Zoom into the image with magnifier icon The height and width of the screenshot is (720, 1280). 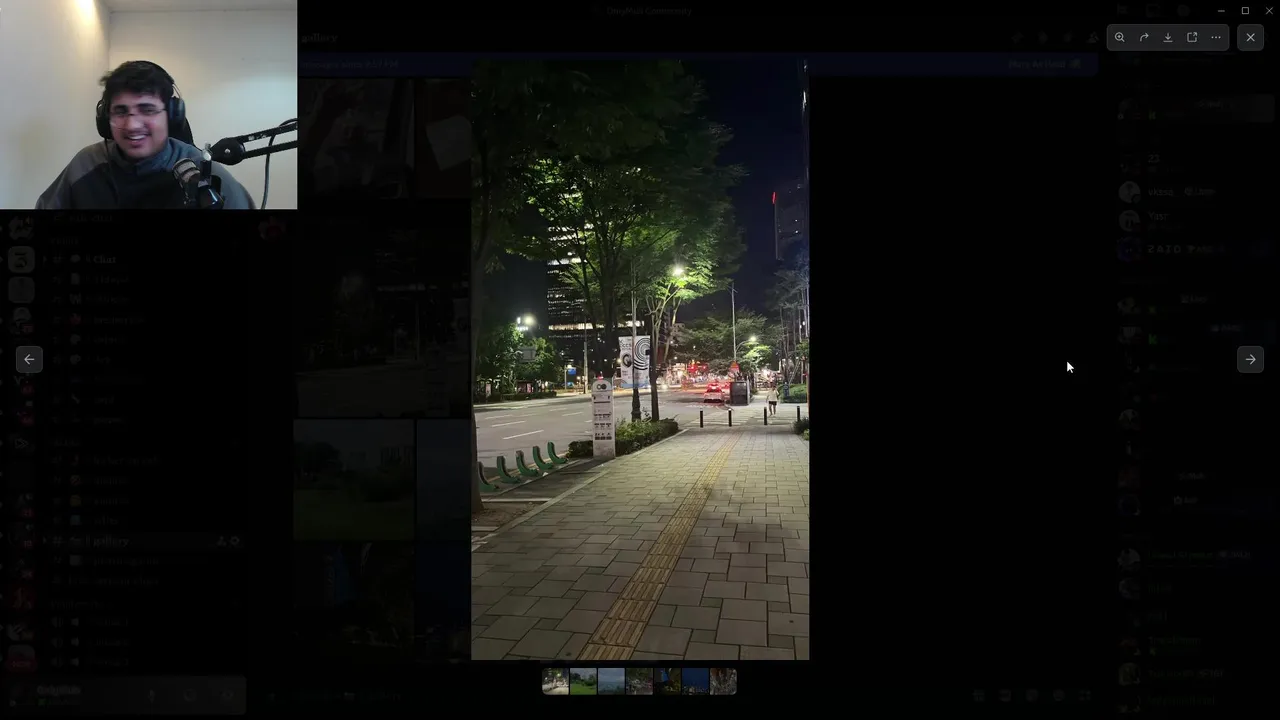point(1120,37)
